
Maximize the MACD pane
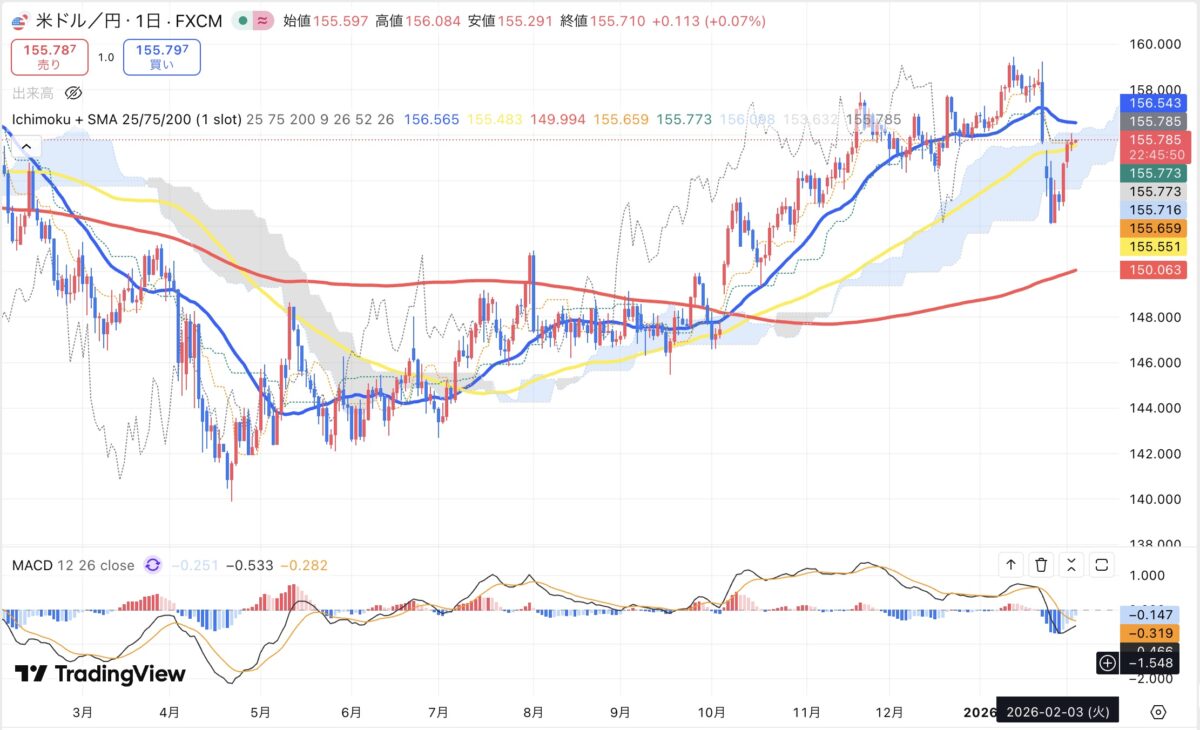(x=1102, y=565)
